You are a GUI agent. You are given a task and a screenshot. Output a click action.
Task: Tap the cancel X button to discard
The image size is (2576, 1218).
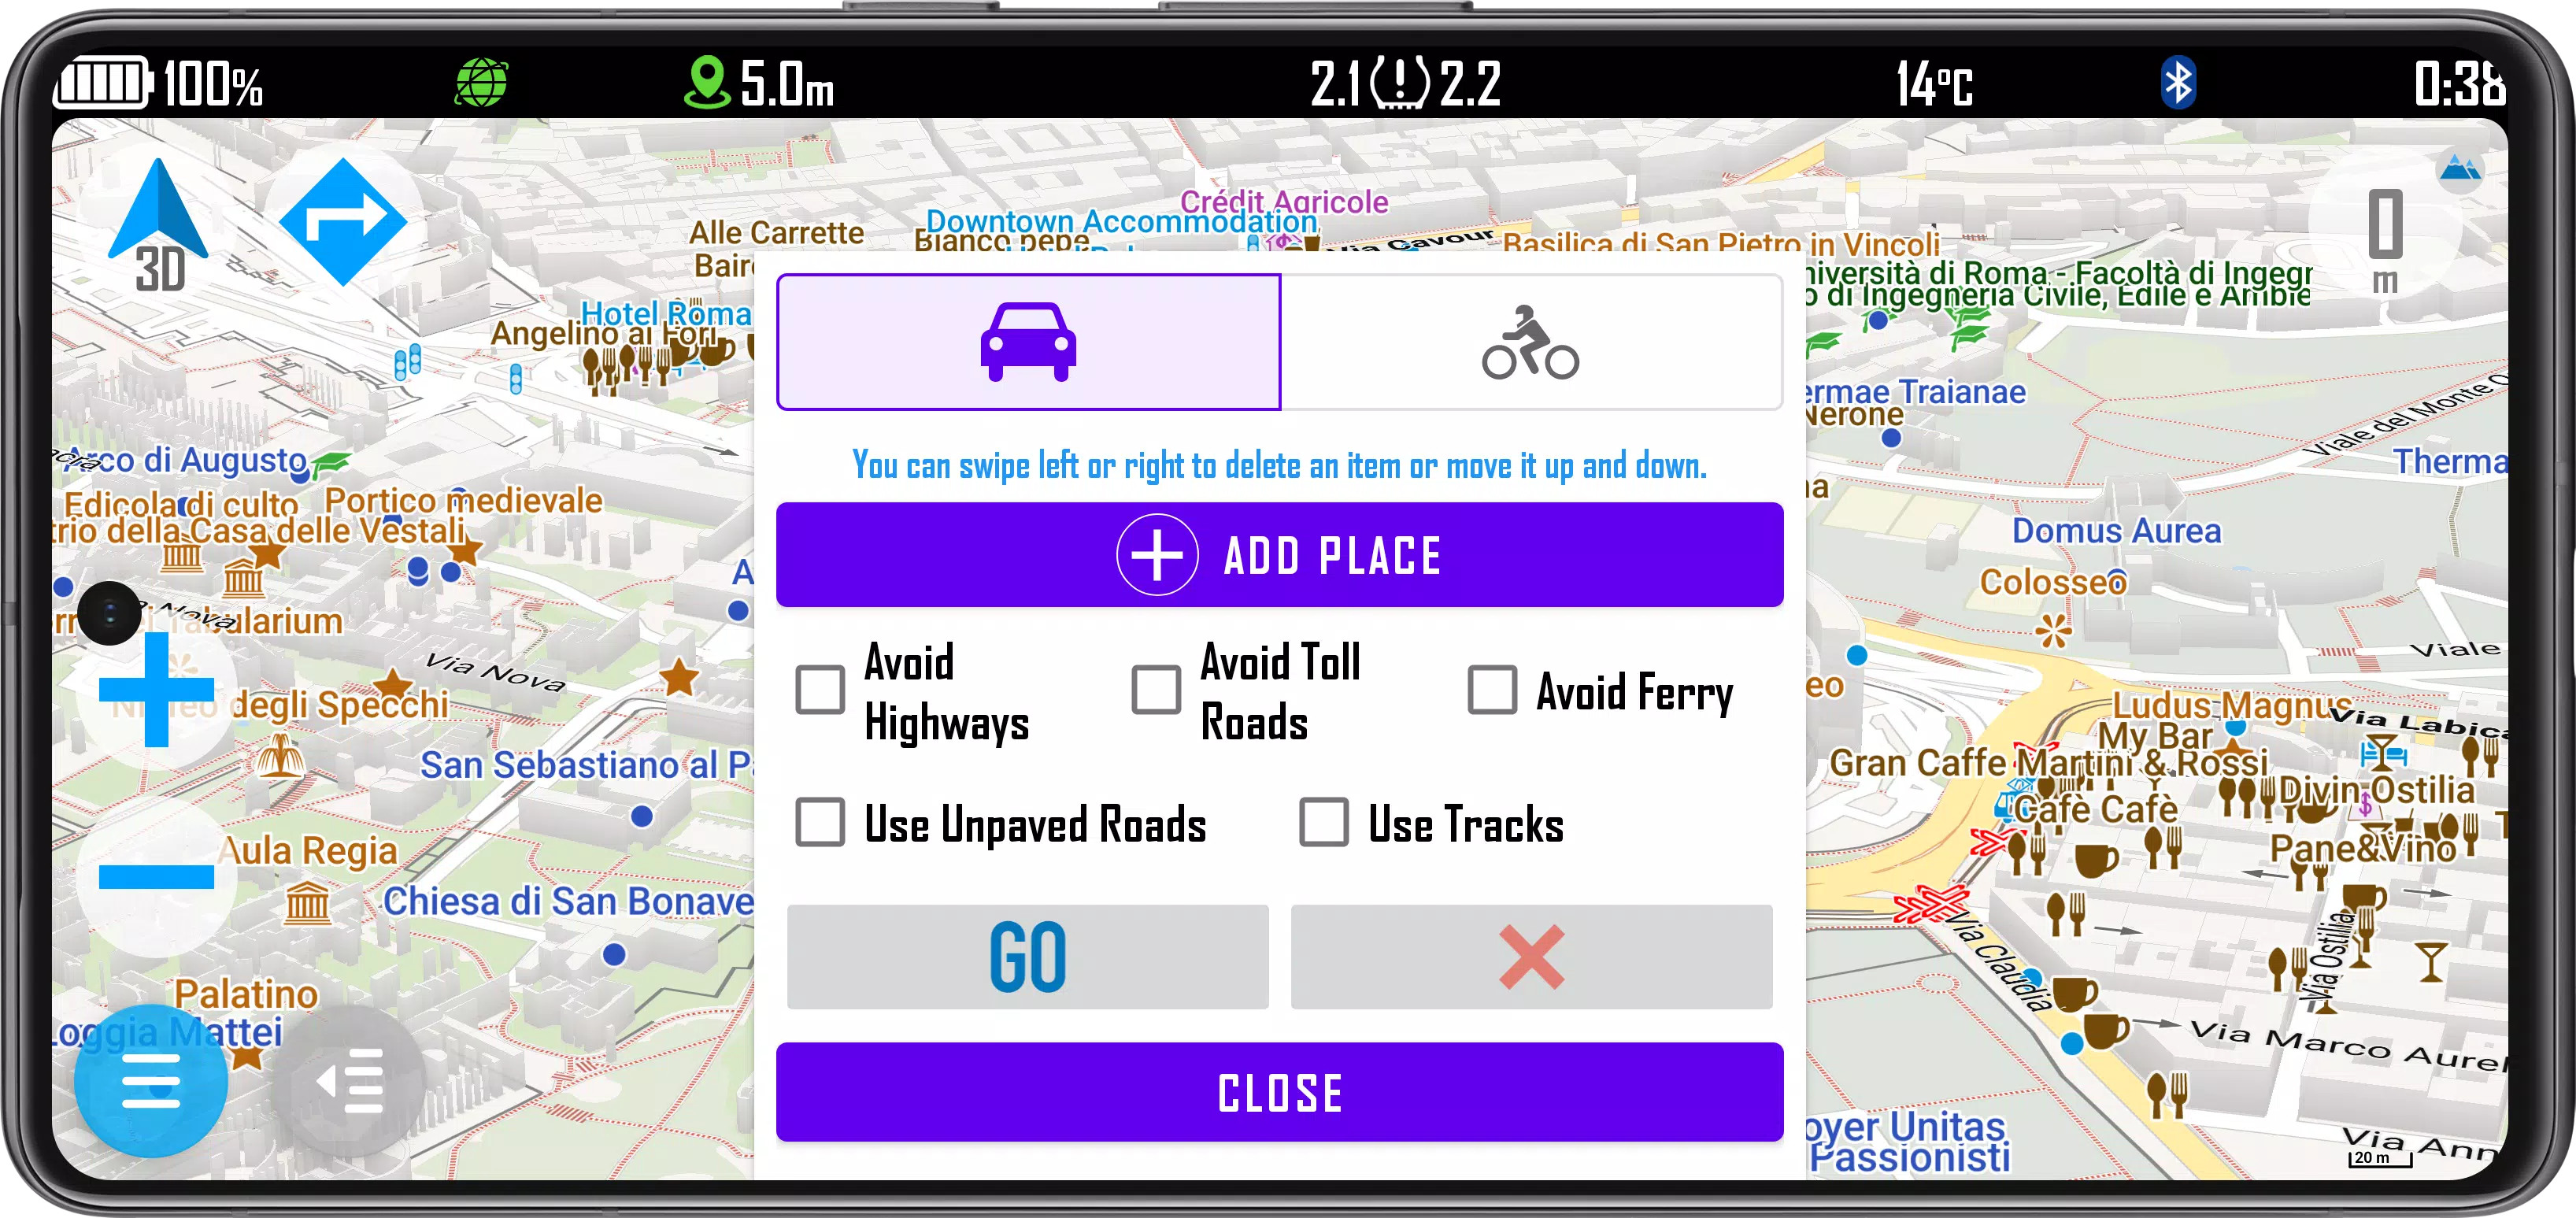tap(1530, 953)
